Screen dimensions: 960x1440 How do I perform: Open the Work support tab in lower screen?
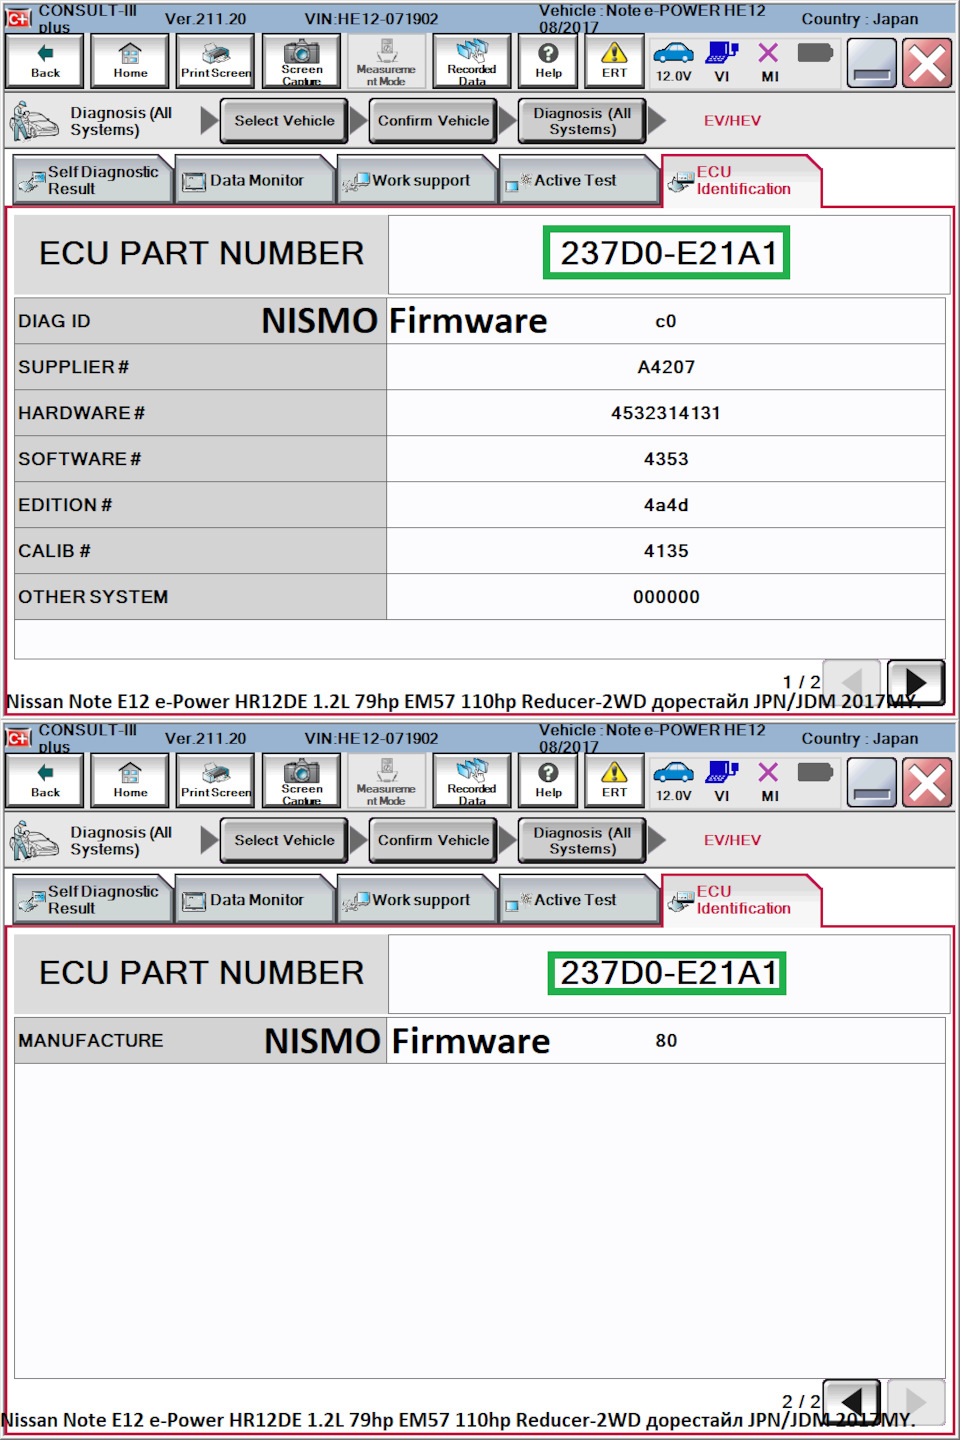coord(417,900)
